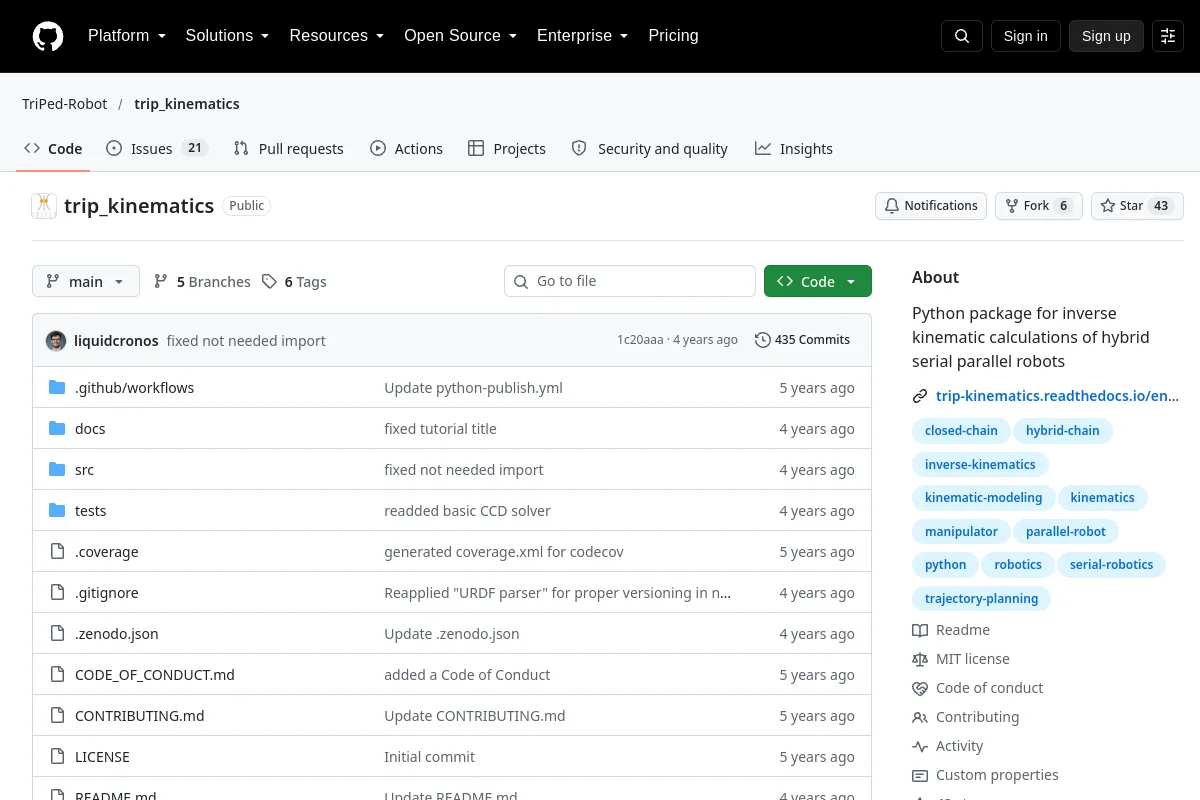Open the green Code dropdown button
The height and width of the screenshot is (800, 1200).
click(x=818, y=281)
